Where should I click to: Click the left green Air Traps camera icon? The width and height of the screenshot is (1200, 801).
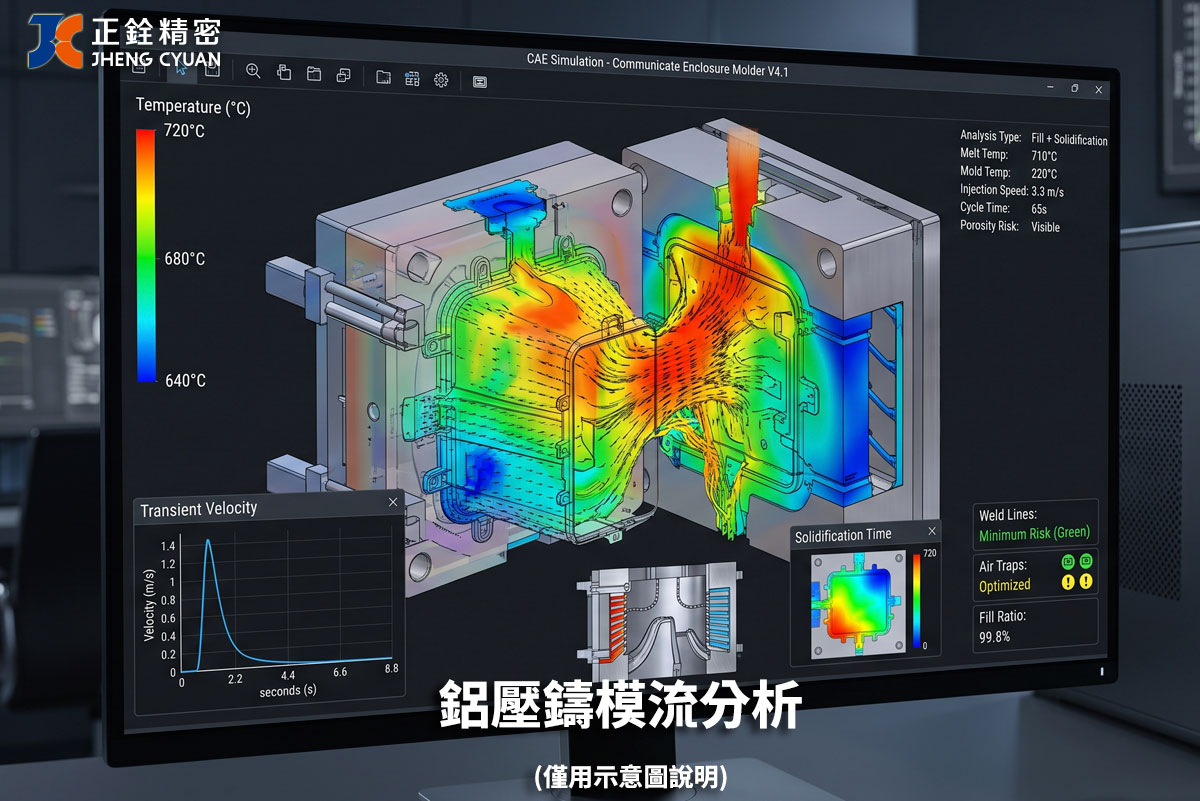pos(1067,562)
